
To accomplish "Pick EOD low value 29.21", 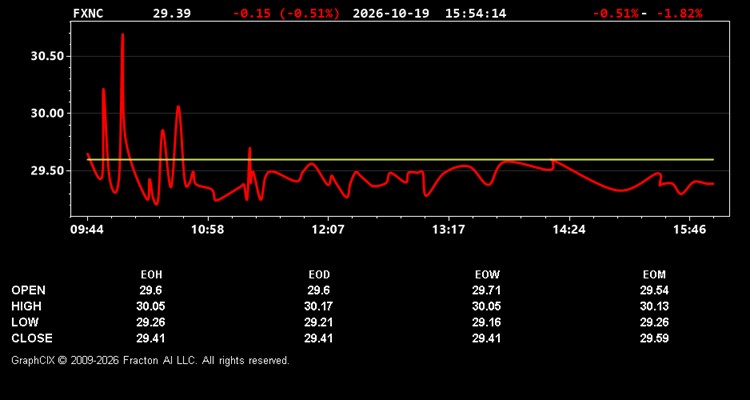I will pos(319,322).
